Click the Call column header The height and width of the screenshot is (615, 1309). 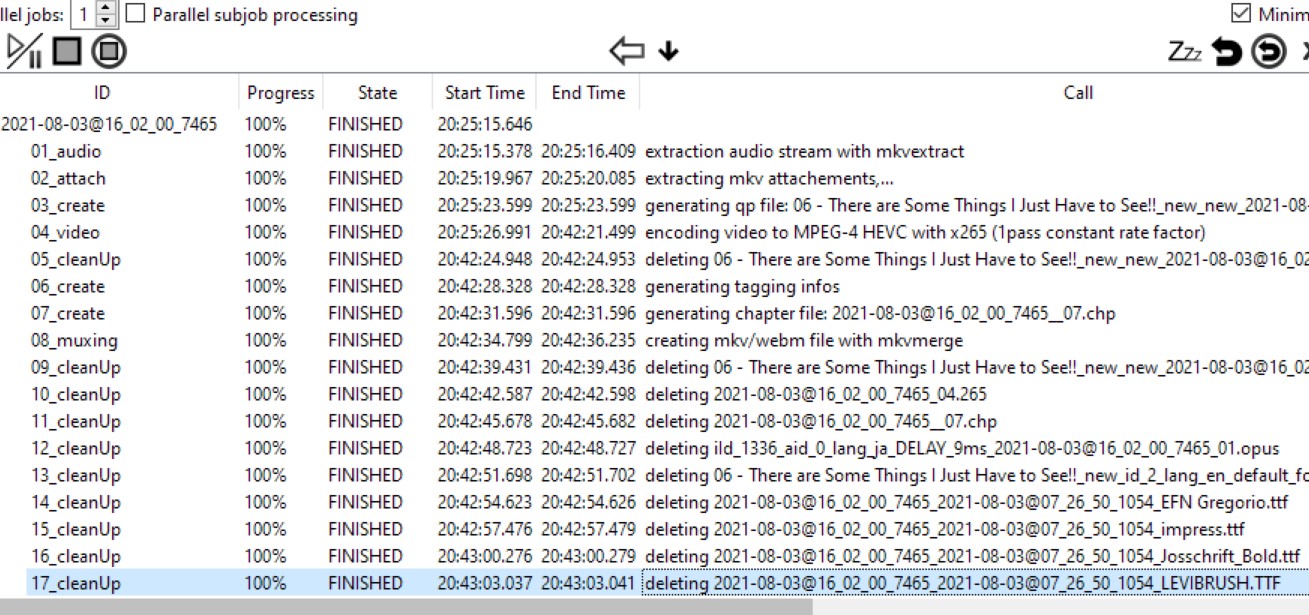pos(1077,93)
